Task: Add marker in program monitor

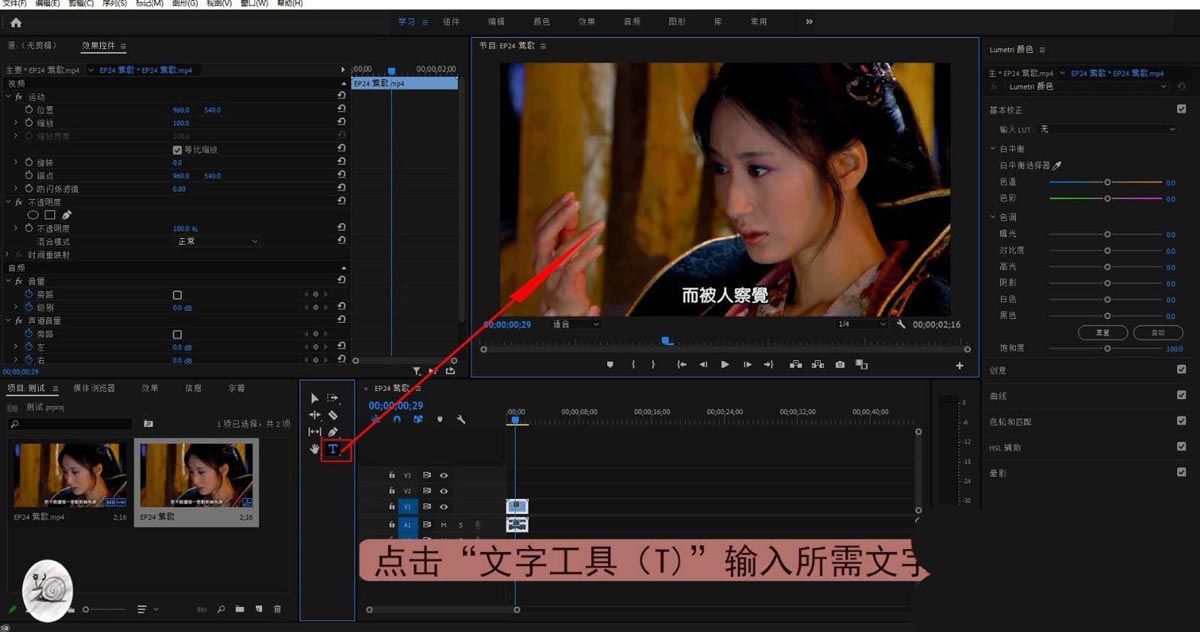Action: (x=610, y=365)
